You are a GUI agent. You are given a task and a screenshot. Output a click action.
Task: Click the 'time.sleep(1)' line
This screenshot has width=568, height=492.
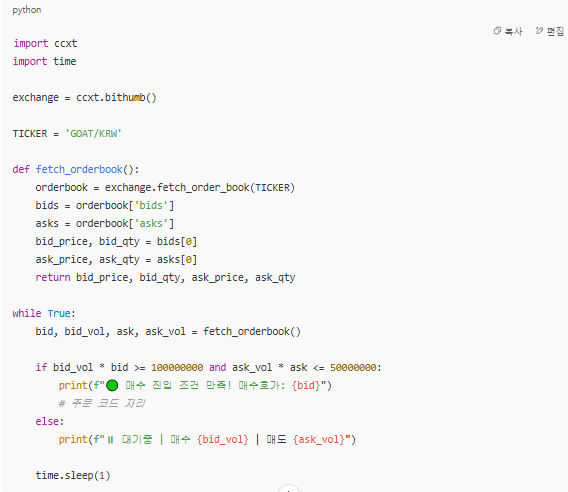click(73, 475)
